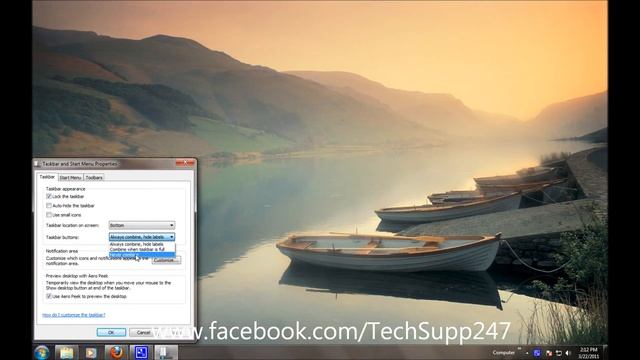Image resolution: width=640 pixels, height=360 pixels.
Task: Launch Windows Media Player from taskbar
Action: coord(91,353)
